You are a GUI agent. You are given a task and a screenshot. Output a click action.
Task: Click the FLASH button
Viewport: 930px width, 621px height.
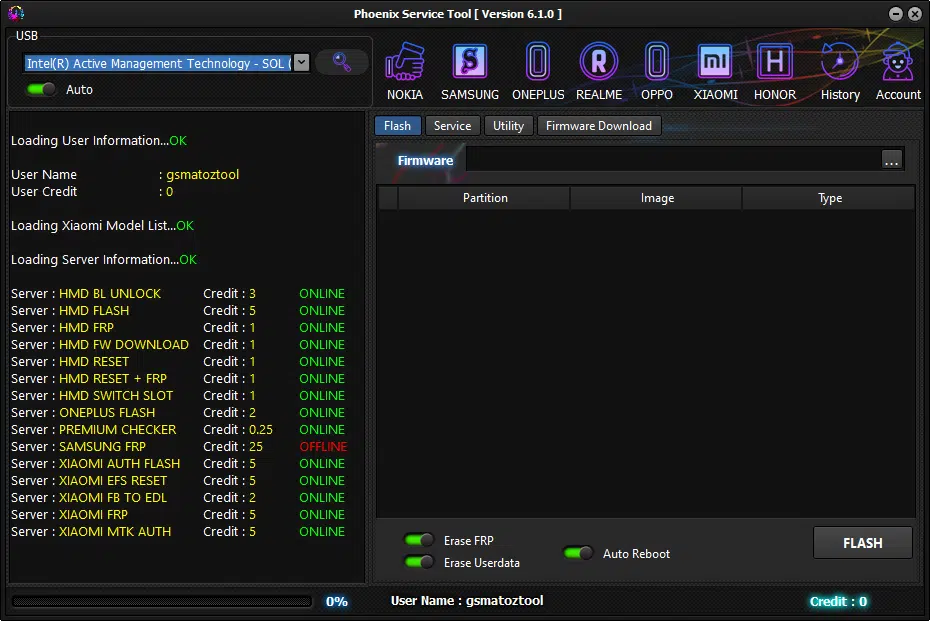click(862, 543)
